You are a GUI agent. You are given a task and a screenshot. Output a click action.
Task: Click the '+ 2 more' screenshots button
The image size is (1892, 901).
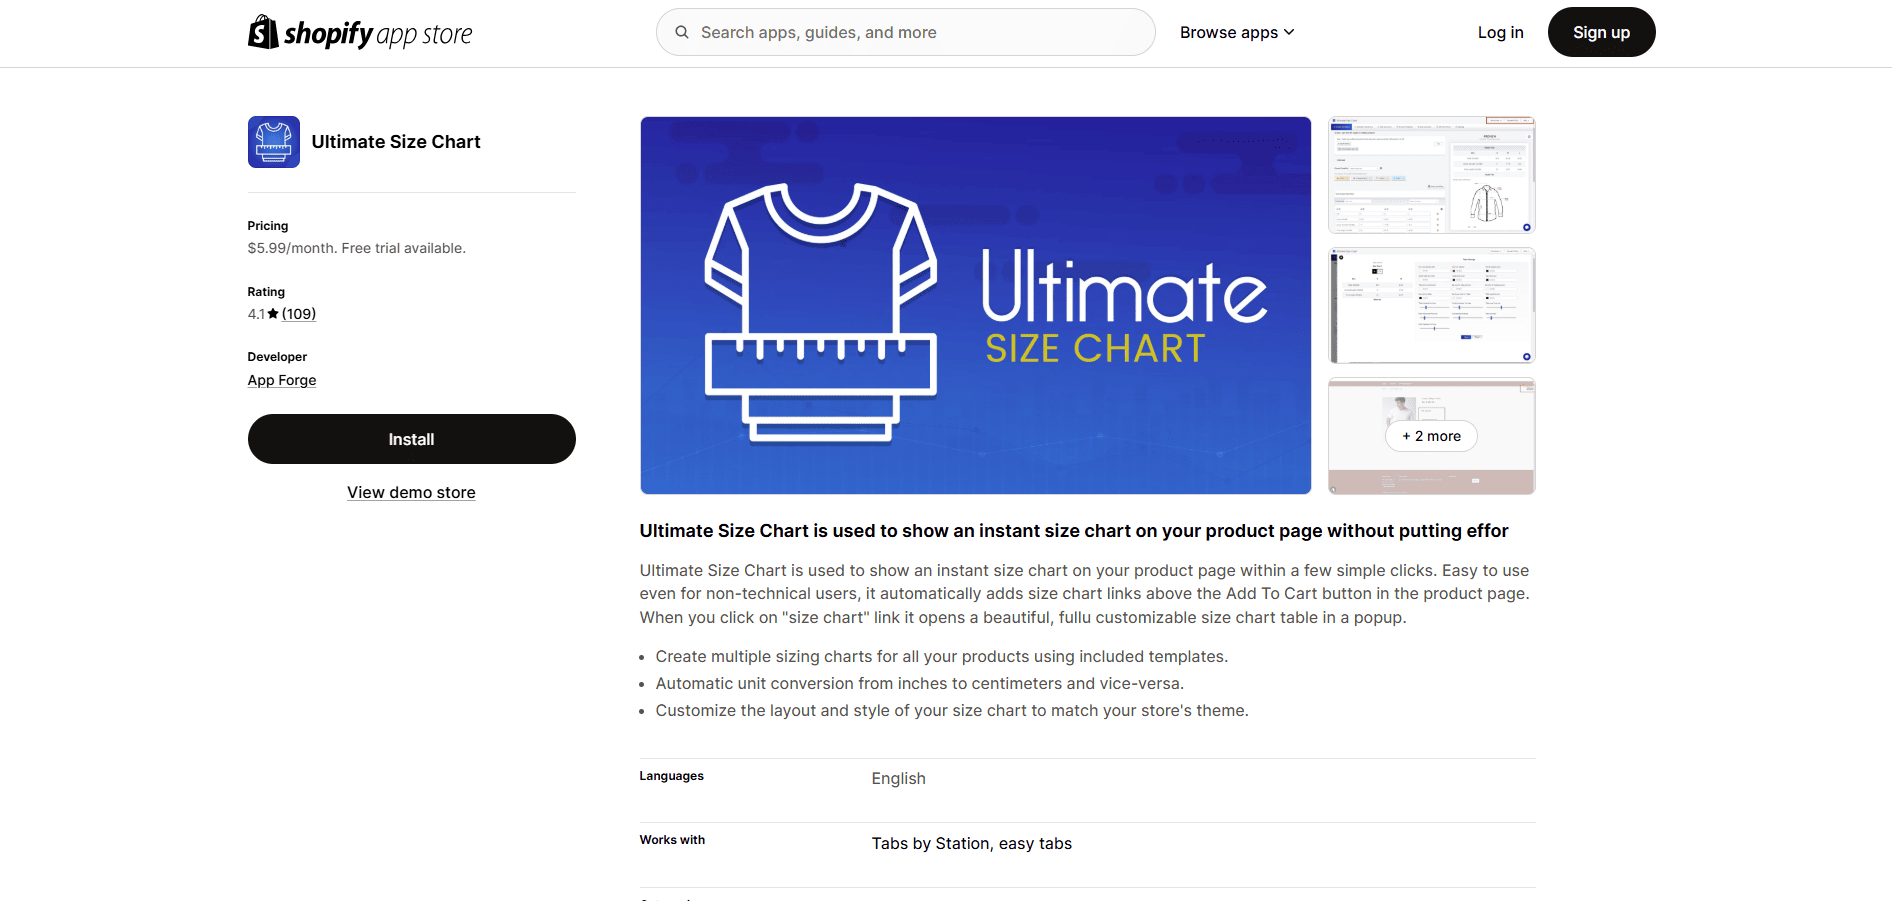click(x=1431, y=436)
